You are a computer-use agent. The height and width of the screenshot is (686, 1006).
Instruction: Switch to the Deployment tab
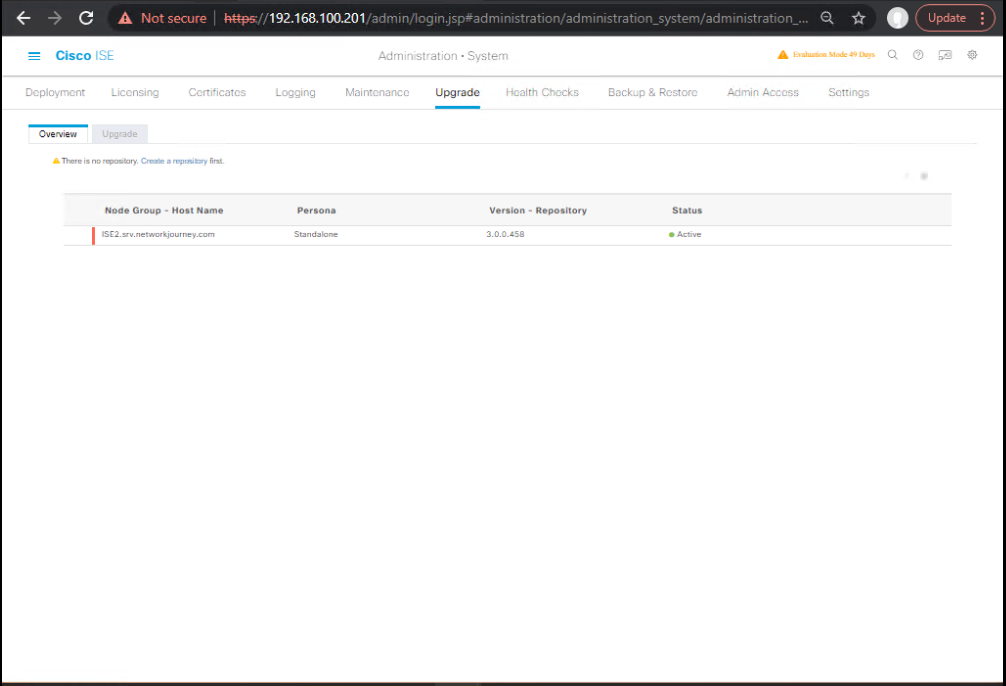point(55,92)
